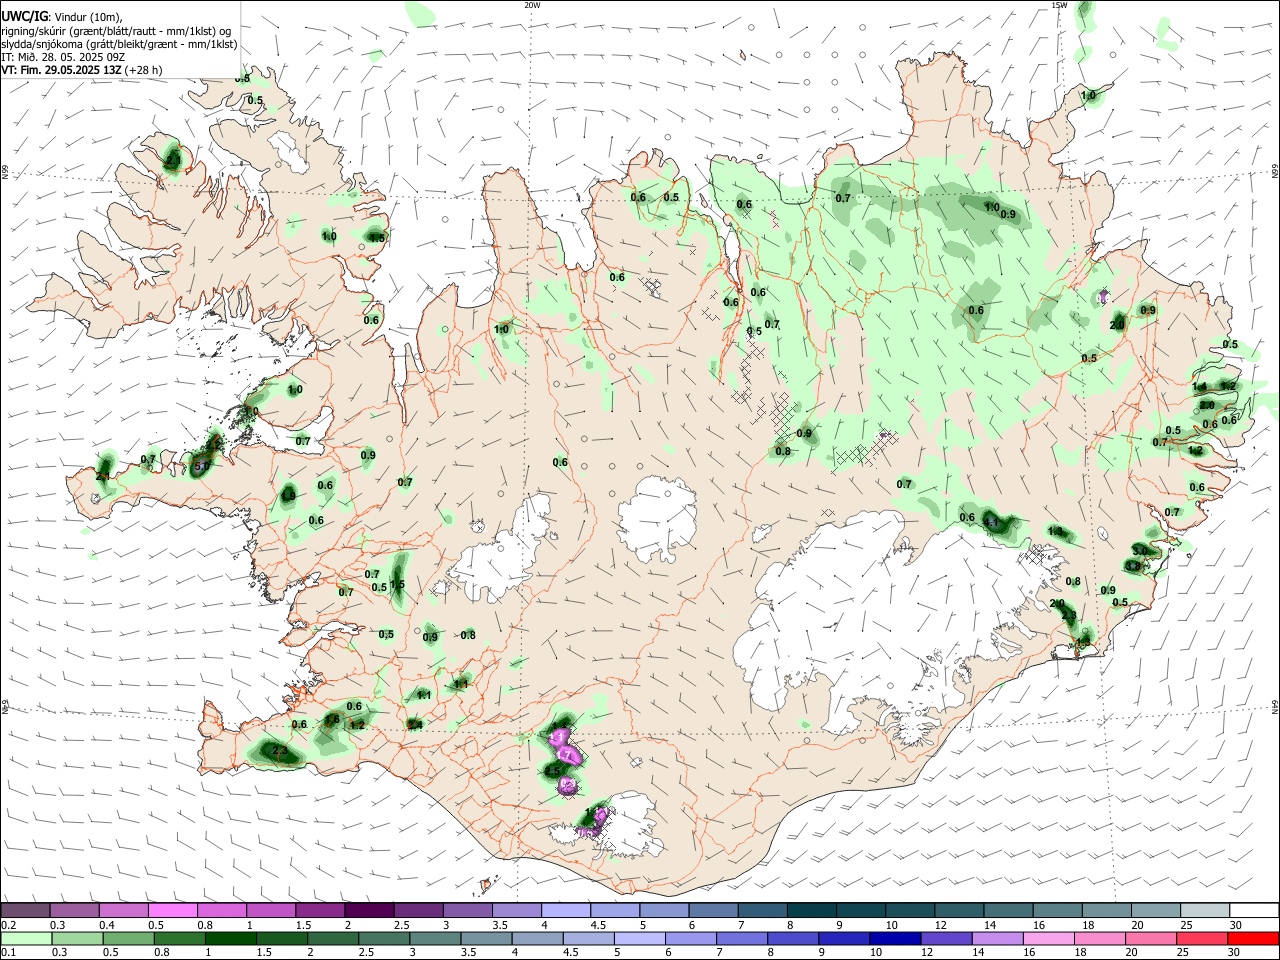Select the lavender 4–4.5 swatch in upper legend
This screenshot has height=960, width=1280.
(x=567, y=911)
